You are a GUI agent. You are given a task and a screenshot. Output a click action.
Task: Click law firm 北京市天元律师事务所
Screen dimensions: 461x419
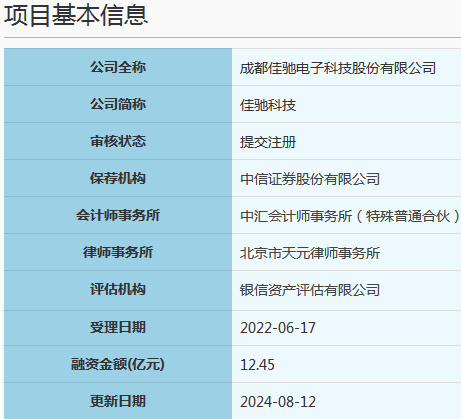pyautogui.click(x=310, y=253)
